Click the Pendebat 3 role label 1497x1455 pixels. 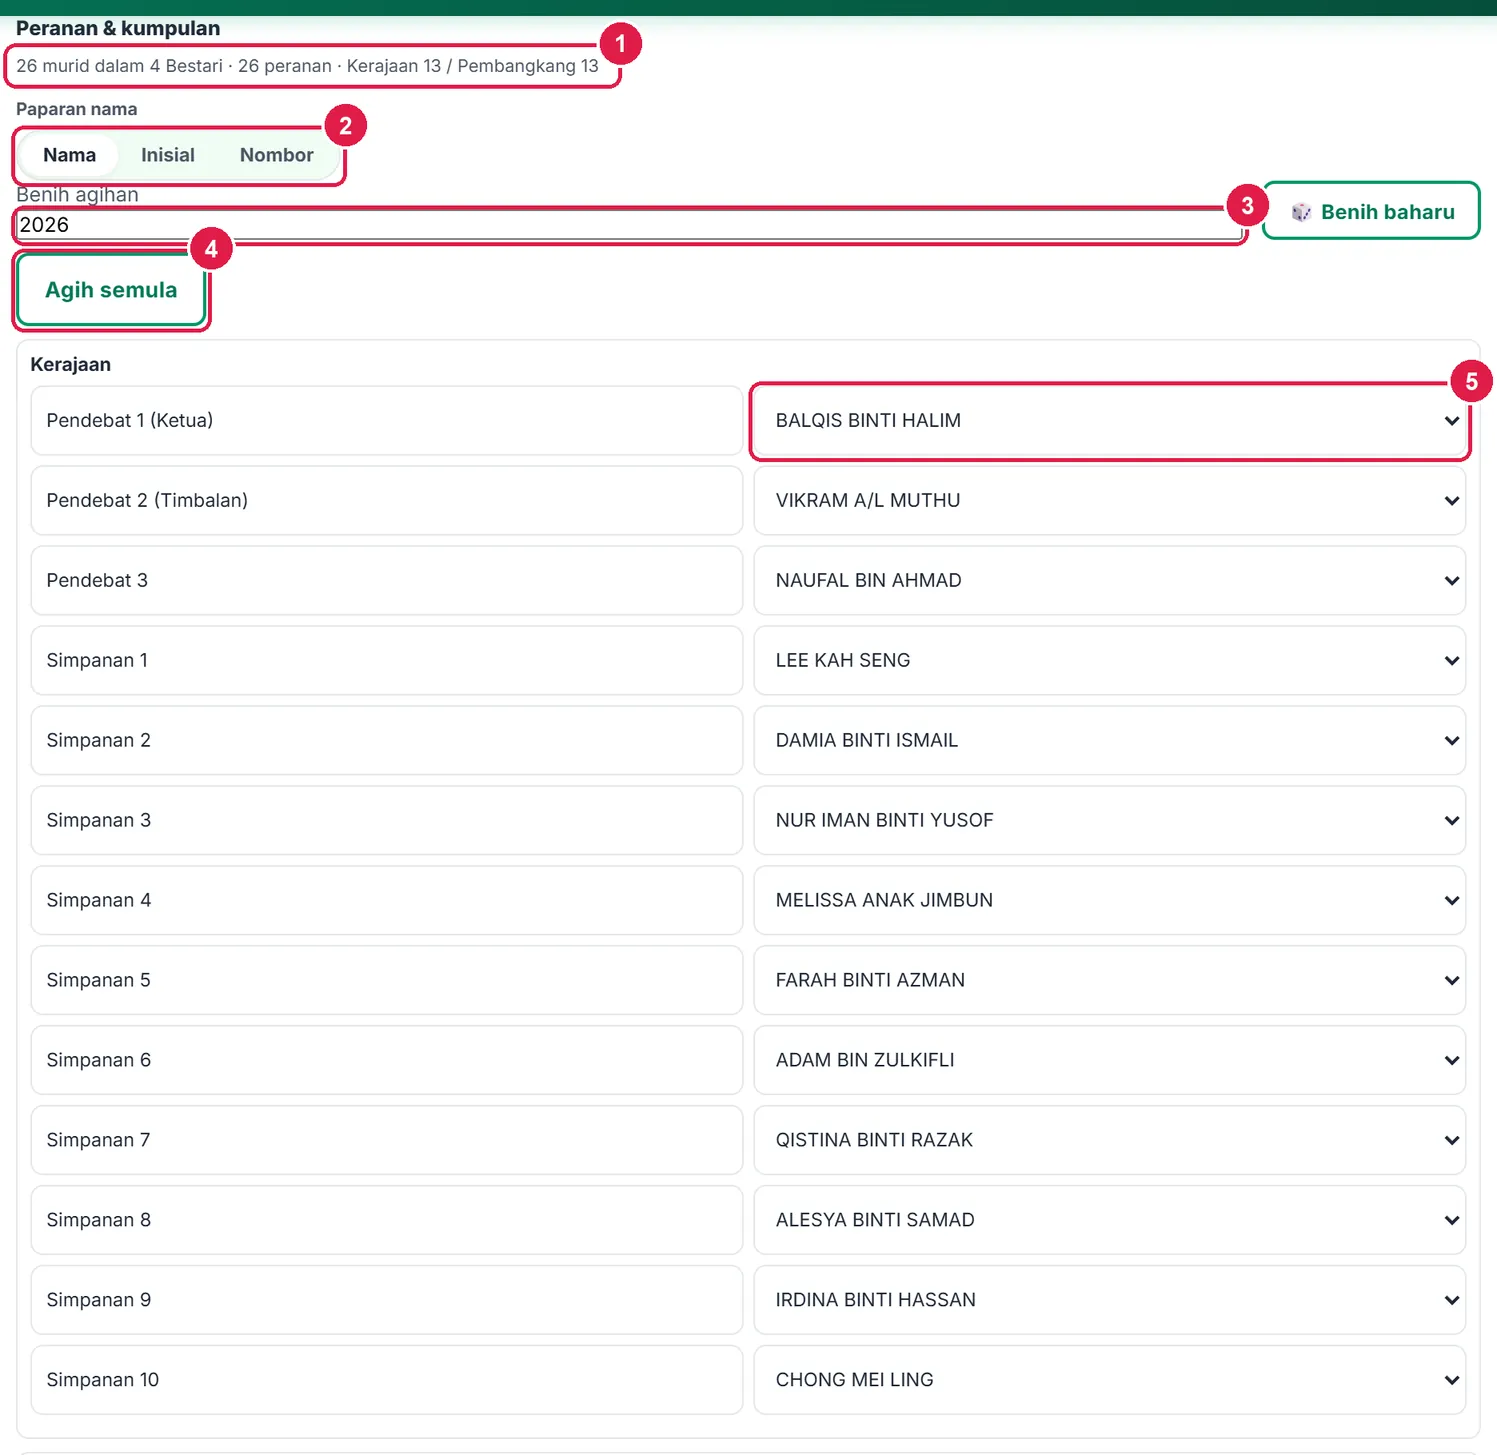pyautogui.click(x=386, y=581)
